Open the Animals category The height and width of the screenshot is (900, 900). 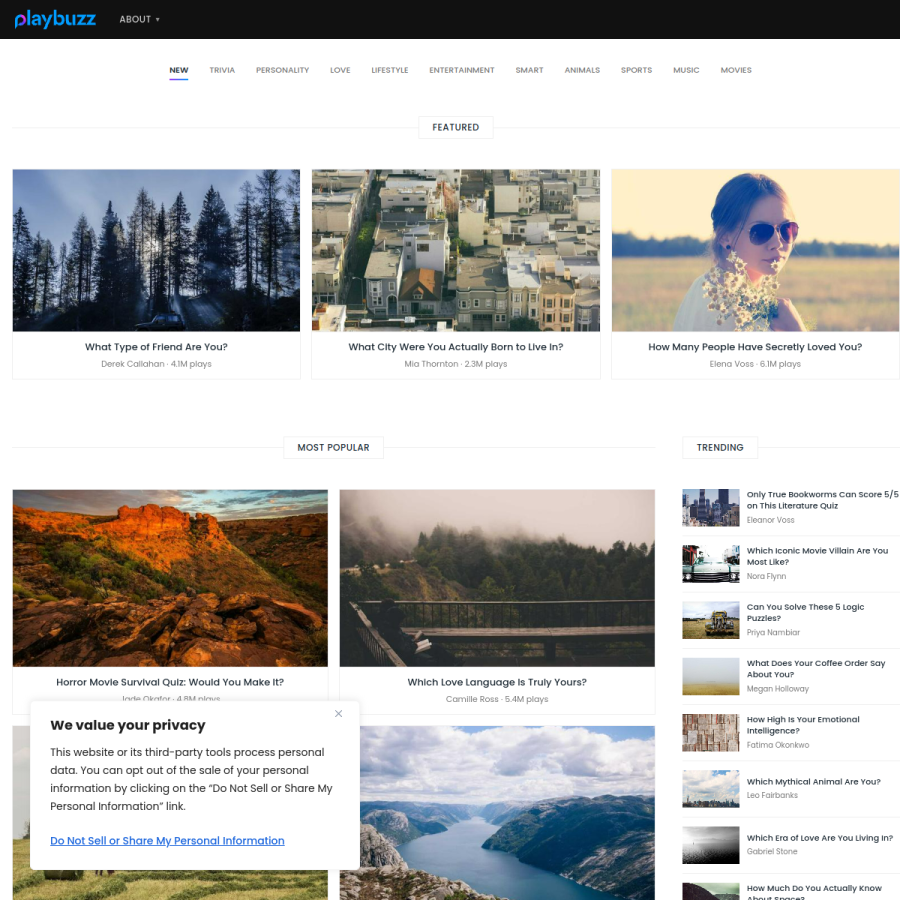[582, 70]
